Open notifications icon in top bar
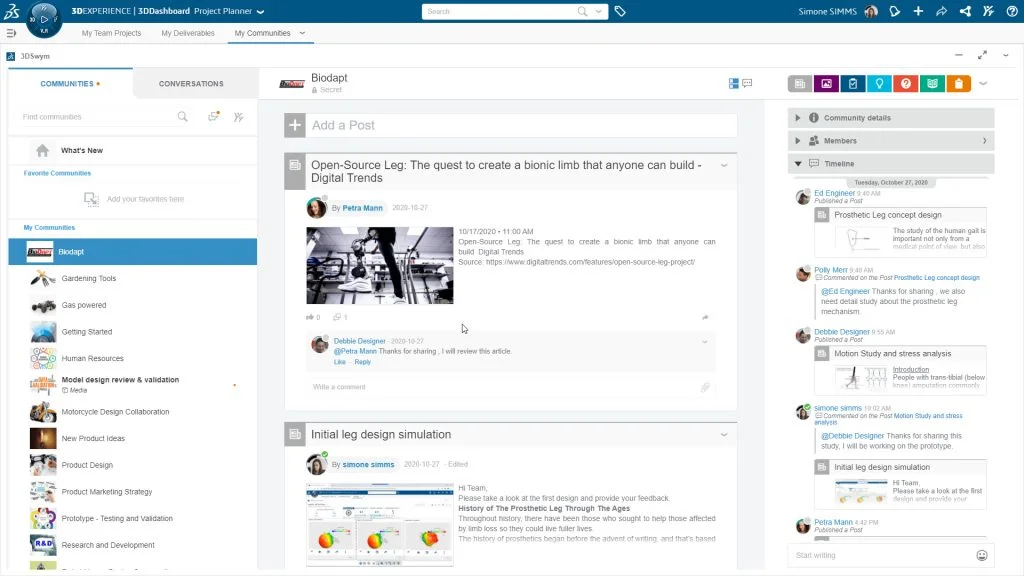 895,11
